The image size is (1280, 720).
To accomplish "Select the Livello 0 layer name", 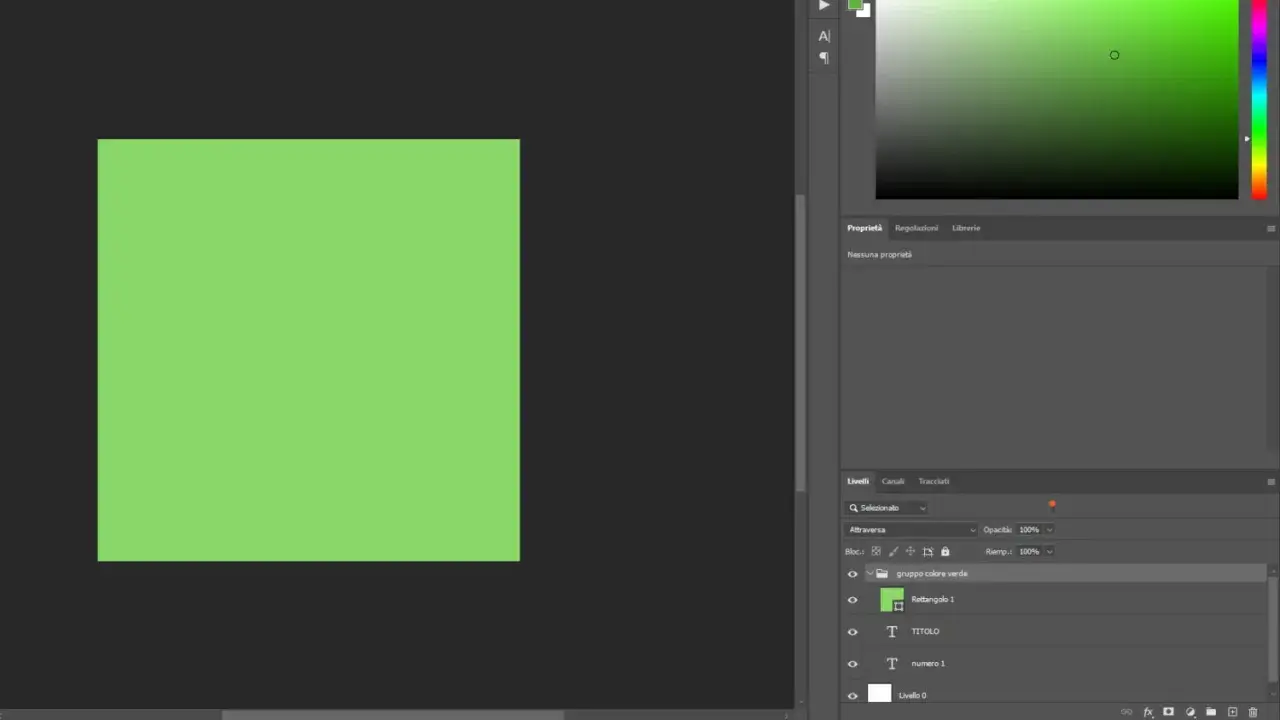I will tap(912, 696).
